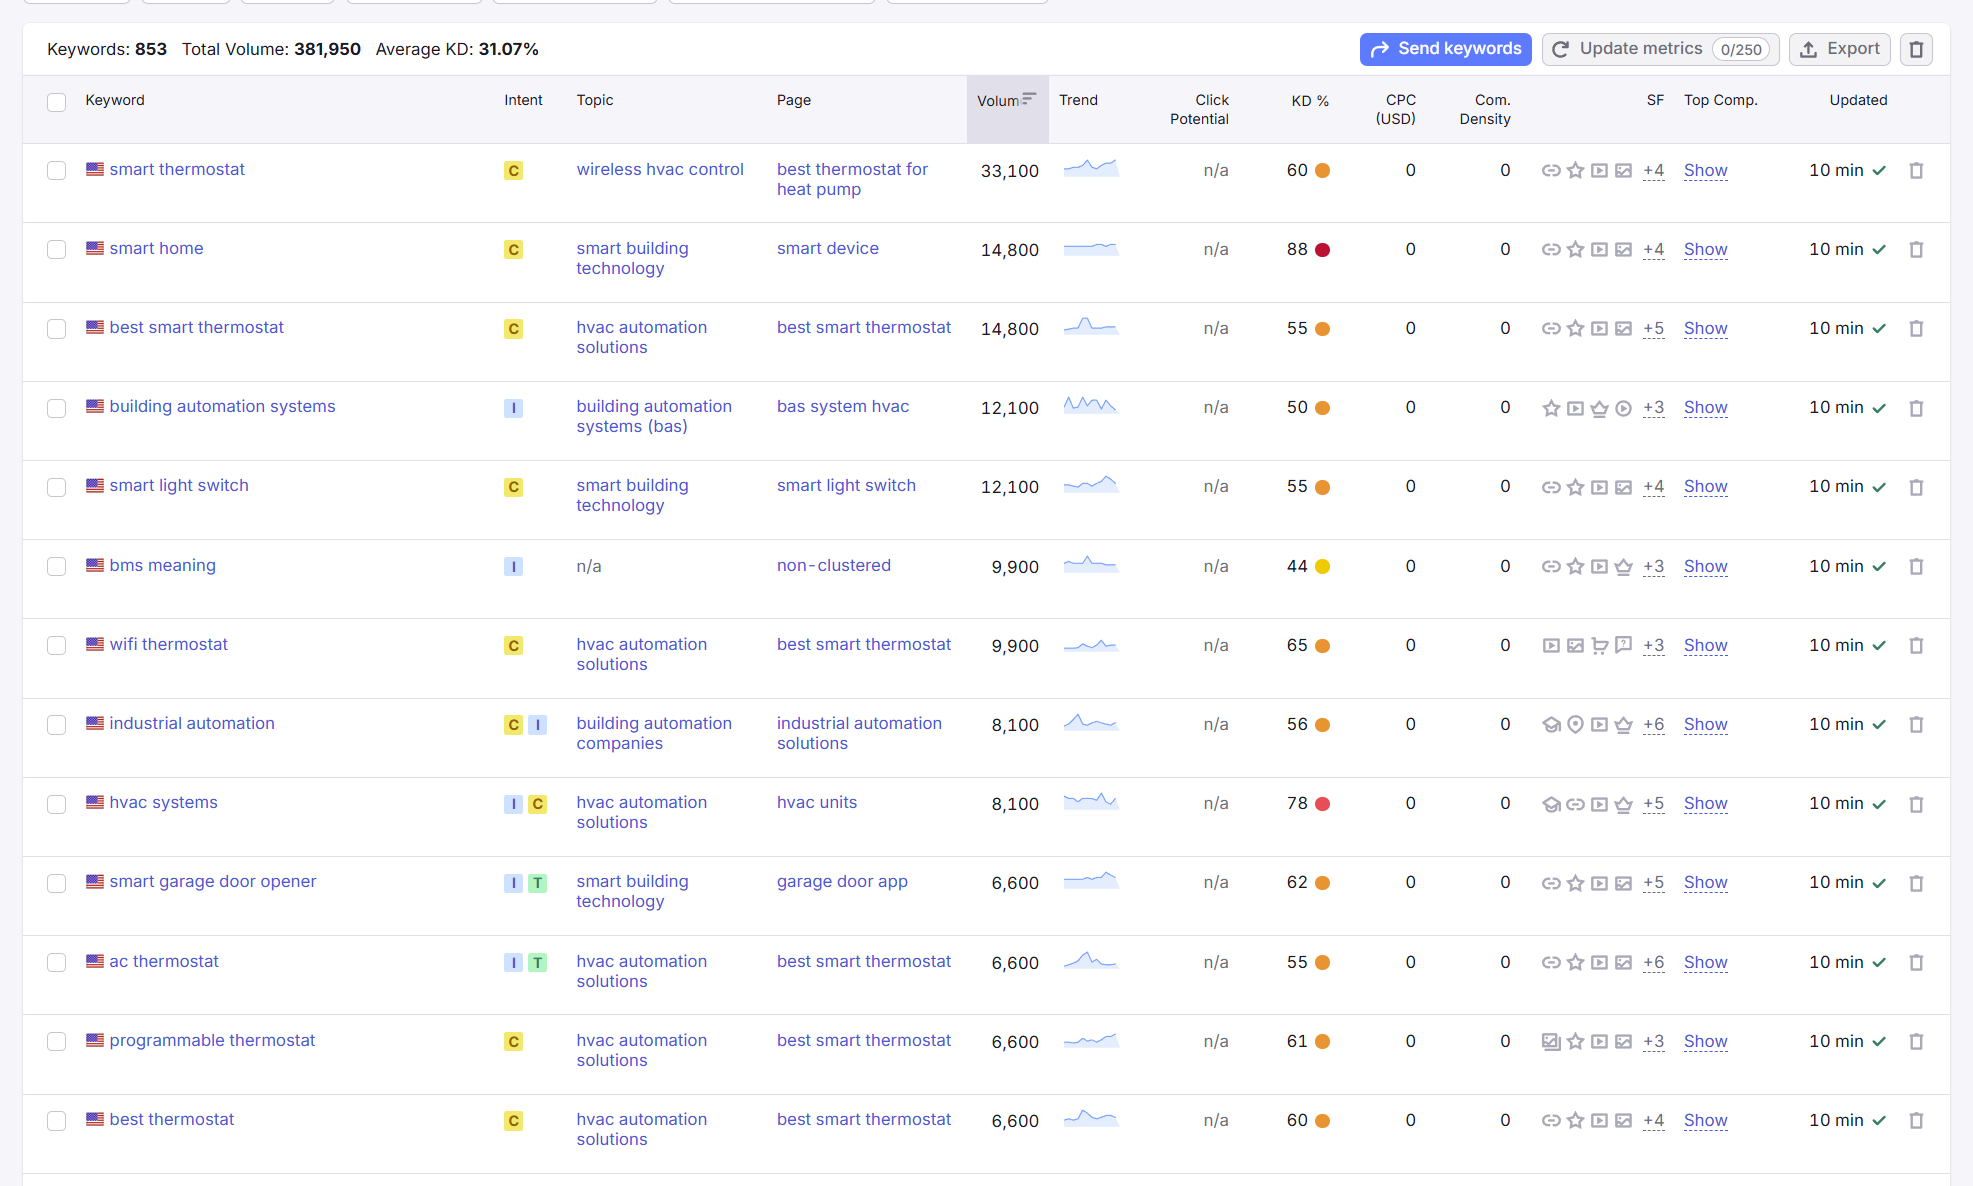Click the trend sparkline for building automation systems
Screen dimensions: 1973x1186
click(x=1090, y=406)
